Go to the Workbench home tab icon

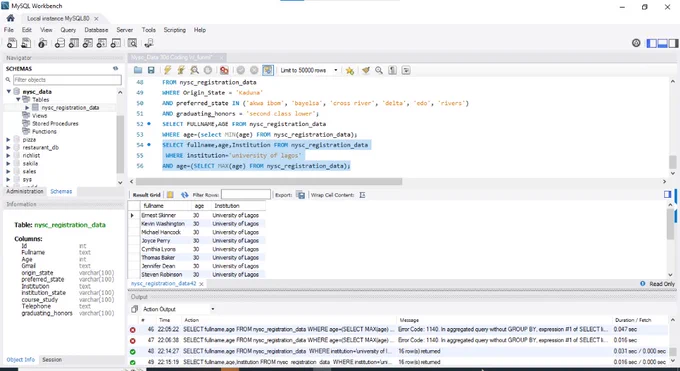pyautogui.click(x=10, y=18)
